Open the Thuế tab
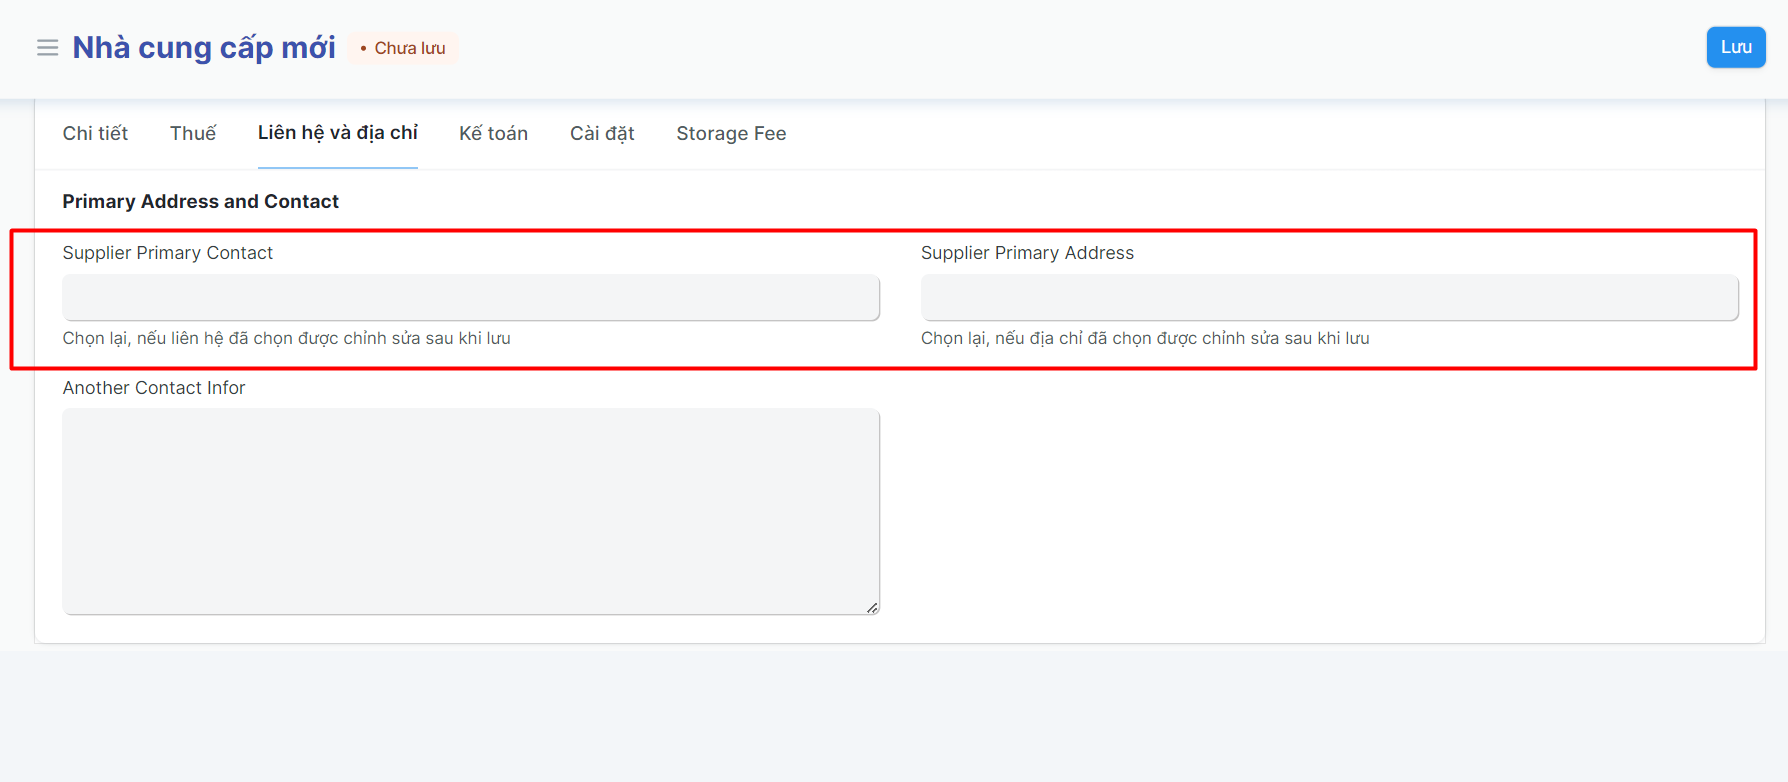This screenshot has width=1788, height=782. (x=193, y=133)
